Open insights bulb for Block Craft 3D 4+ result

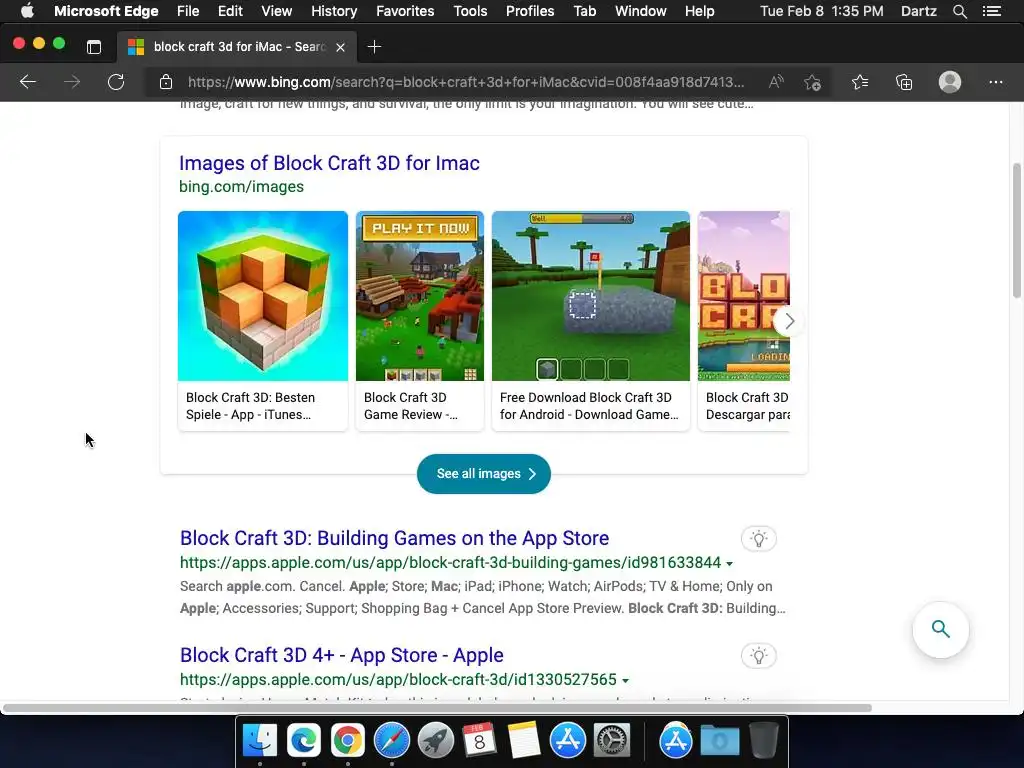pyautogui.click(x=758, y=656)
